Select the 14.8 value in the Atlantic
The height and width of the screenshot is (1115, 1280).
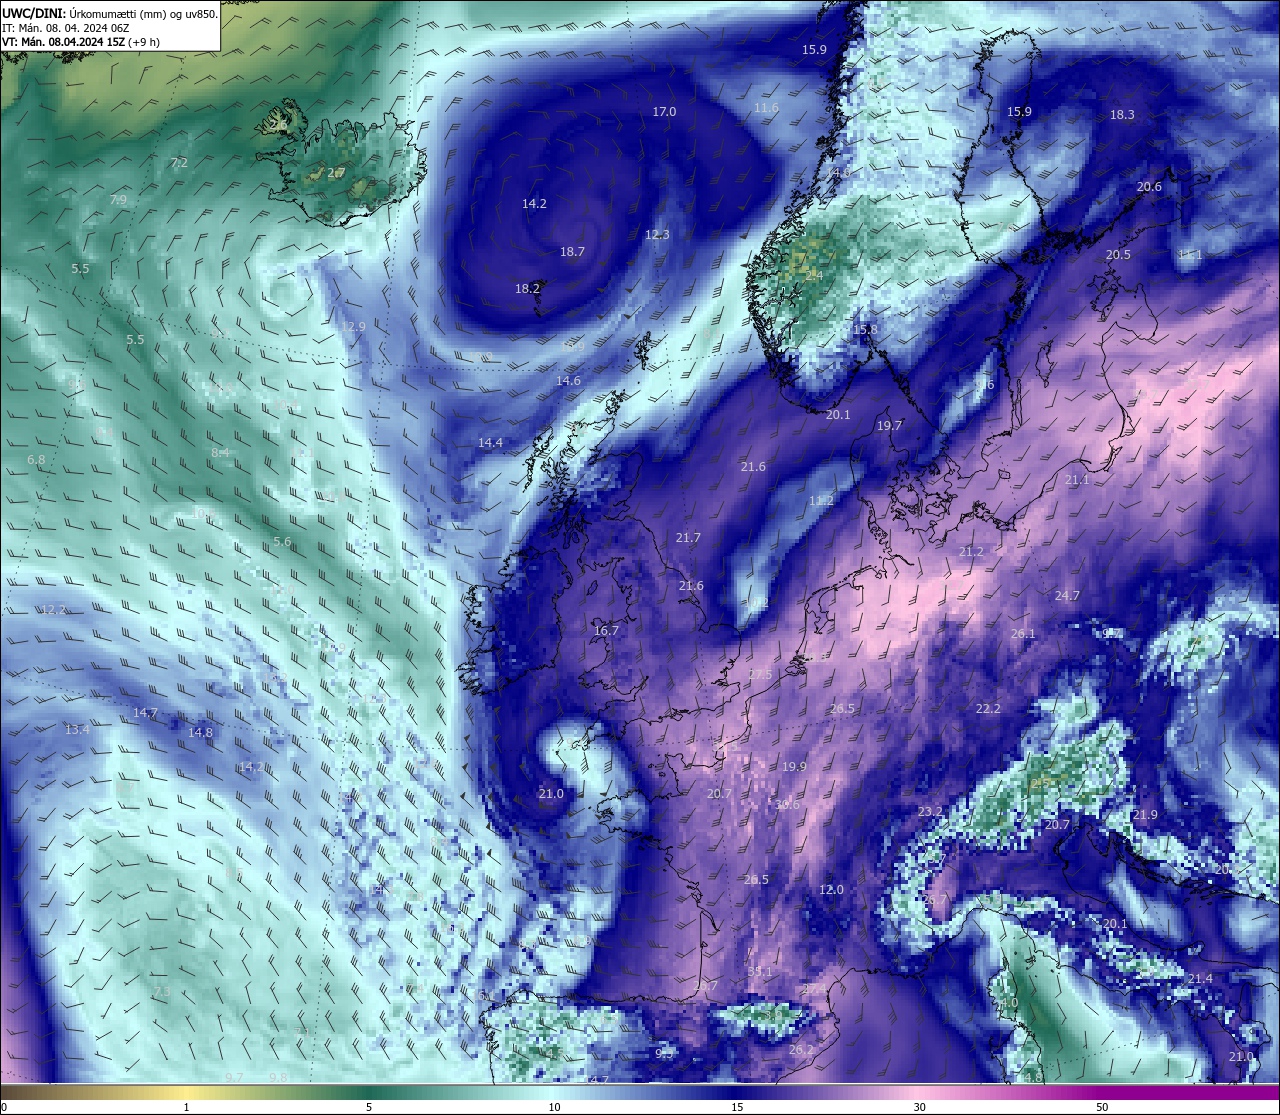coord(200,733)
